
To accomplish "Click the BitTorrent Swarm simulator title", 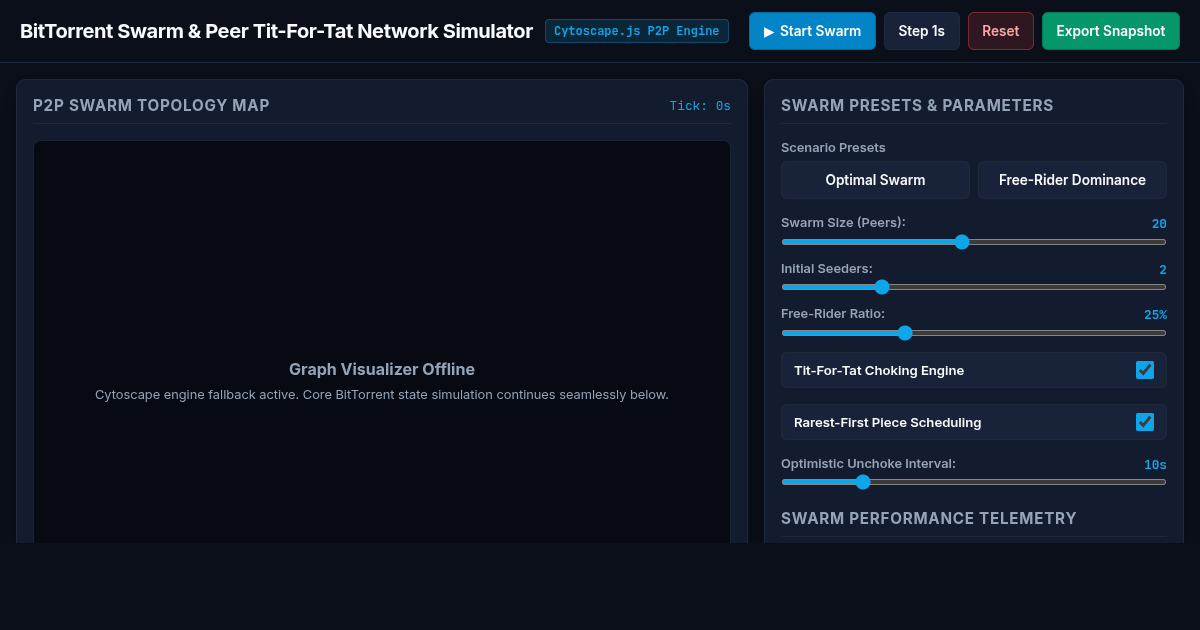I will pos(276,31).
